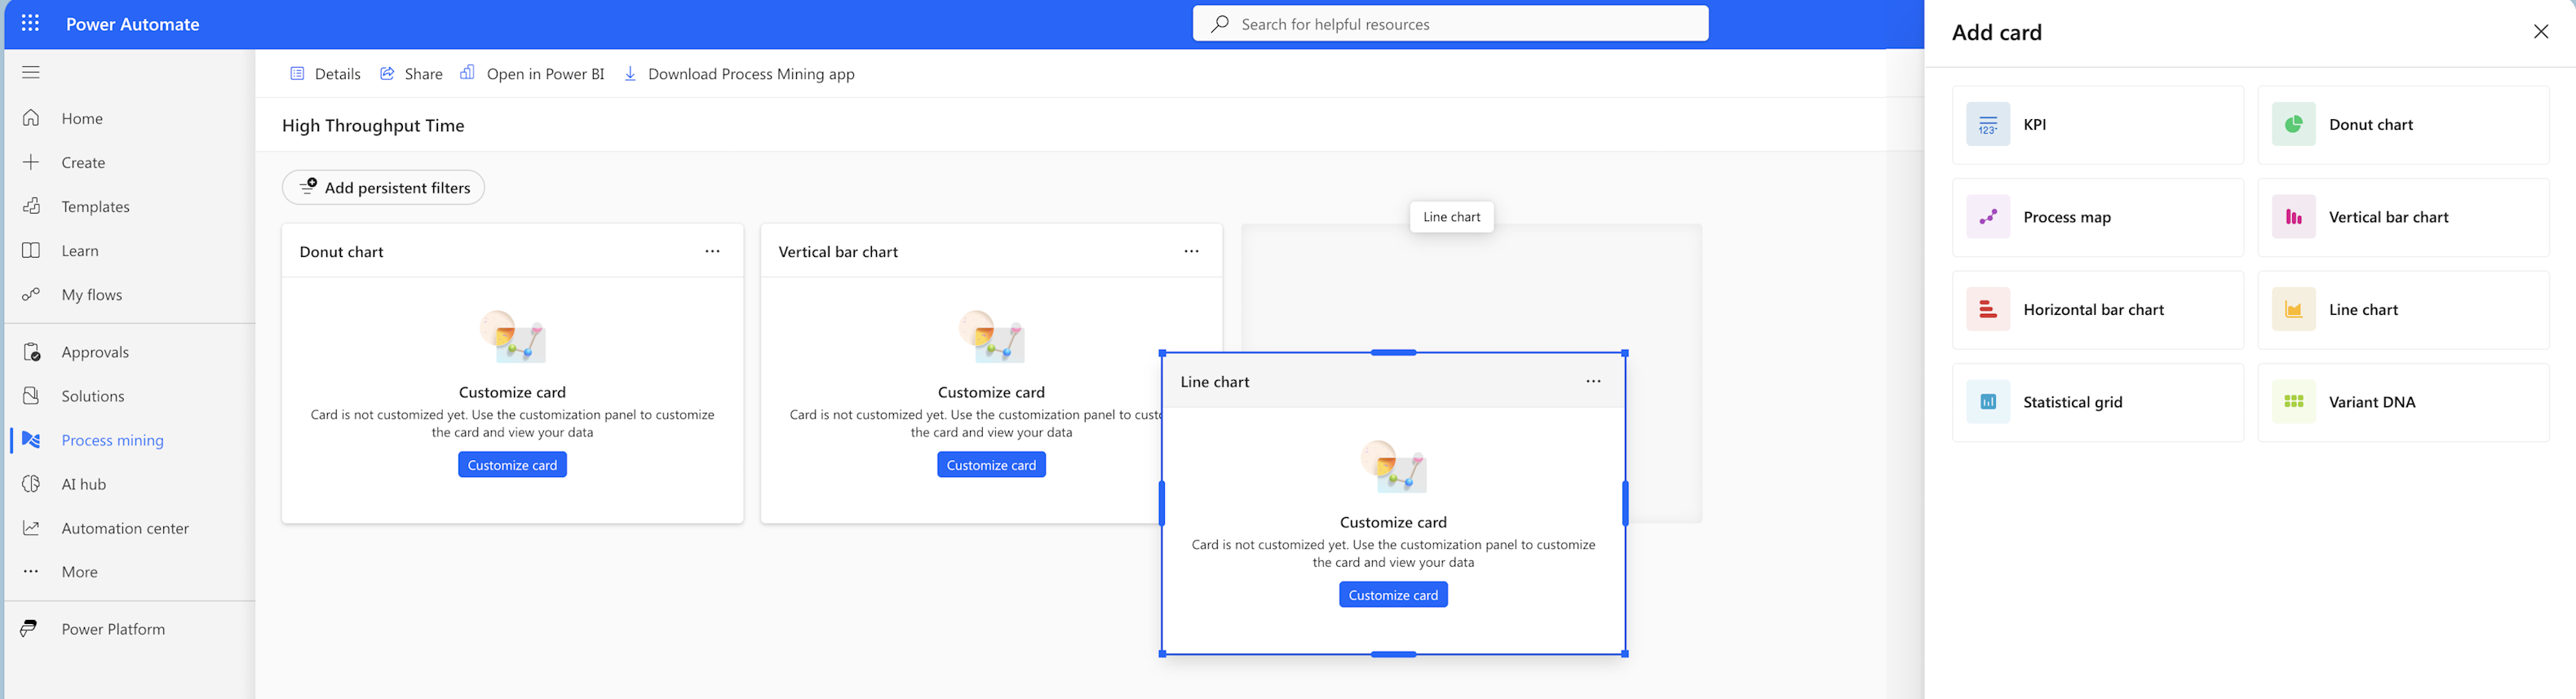
Task: Click the Share label in toolbar
Action: (424, 74)
